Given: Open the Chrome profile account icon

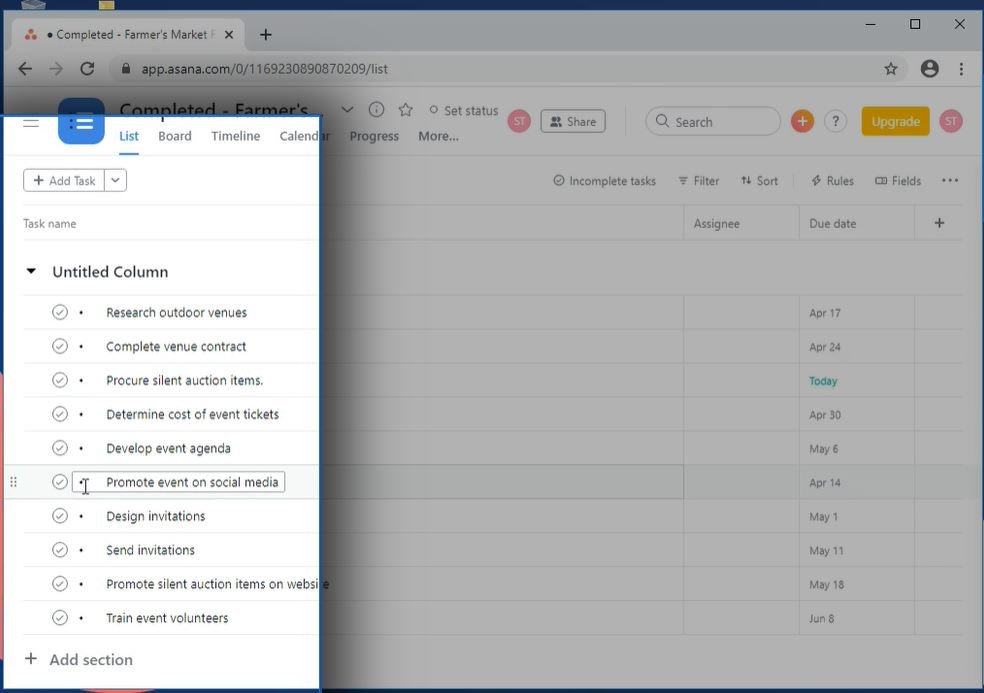Looking at the screenshot, I should point(929,68).
